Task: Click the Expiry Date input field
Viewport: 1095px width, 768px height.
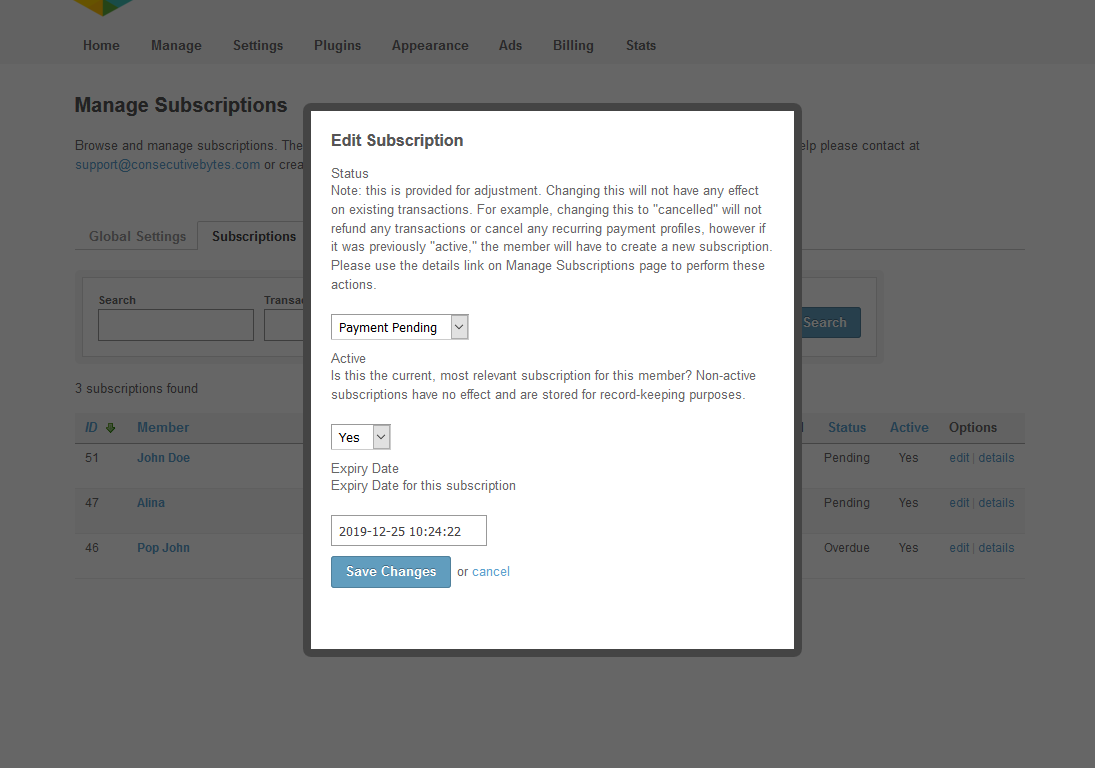Action: (408, 531)
